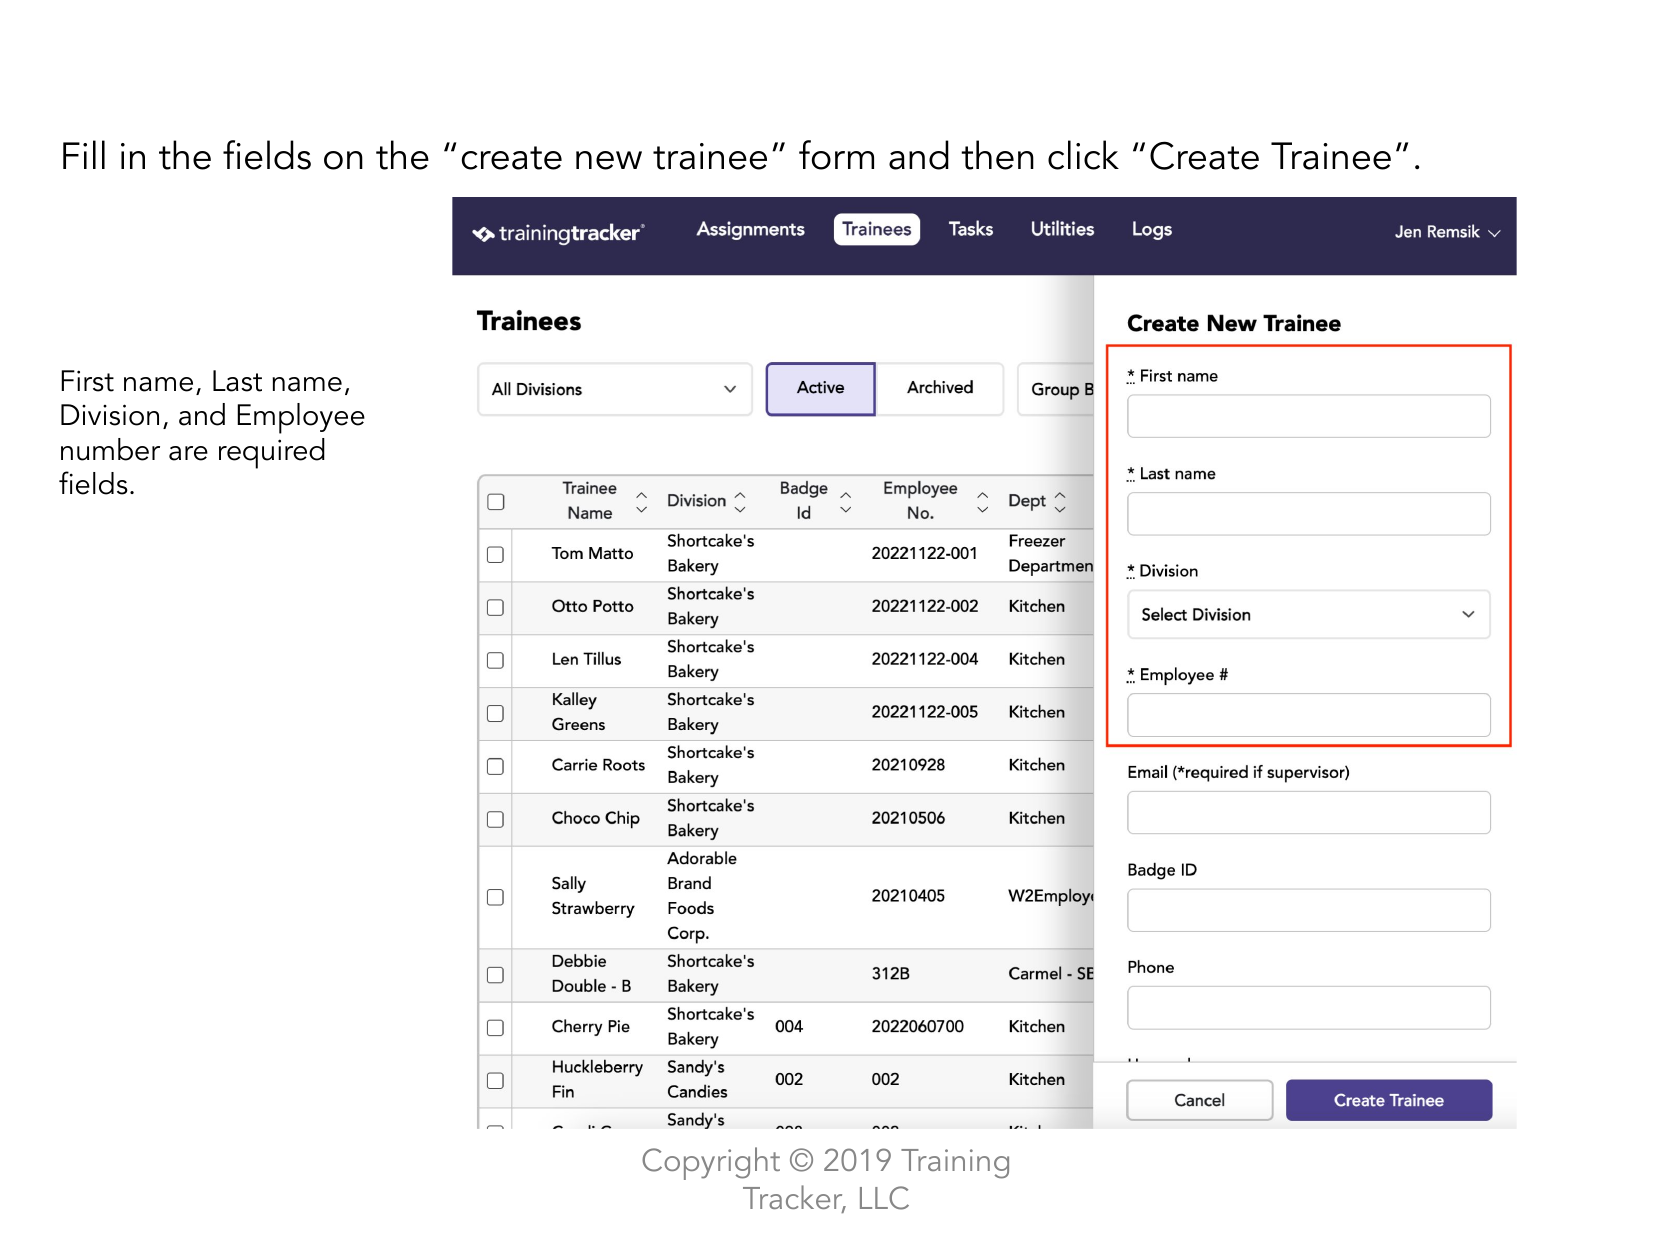Click the Carmel - SE dept cell
Viewport: 1653px width, 1240px height.
coord(1051,974)
